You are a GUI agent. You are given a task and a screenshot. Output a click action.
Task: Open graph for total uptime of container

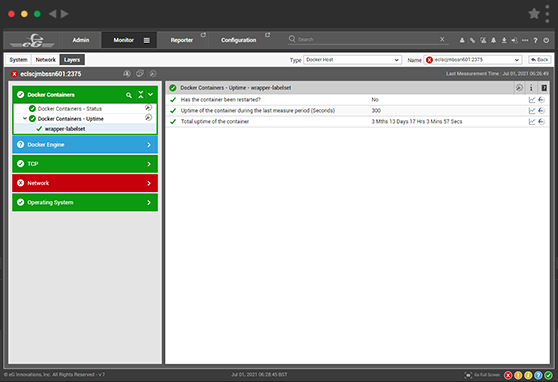pos(532,122)
